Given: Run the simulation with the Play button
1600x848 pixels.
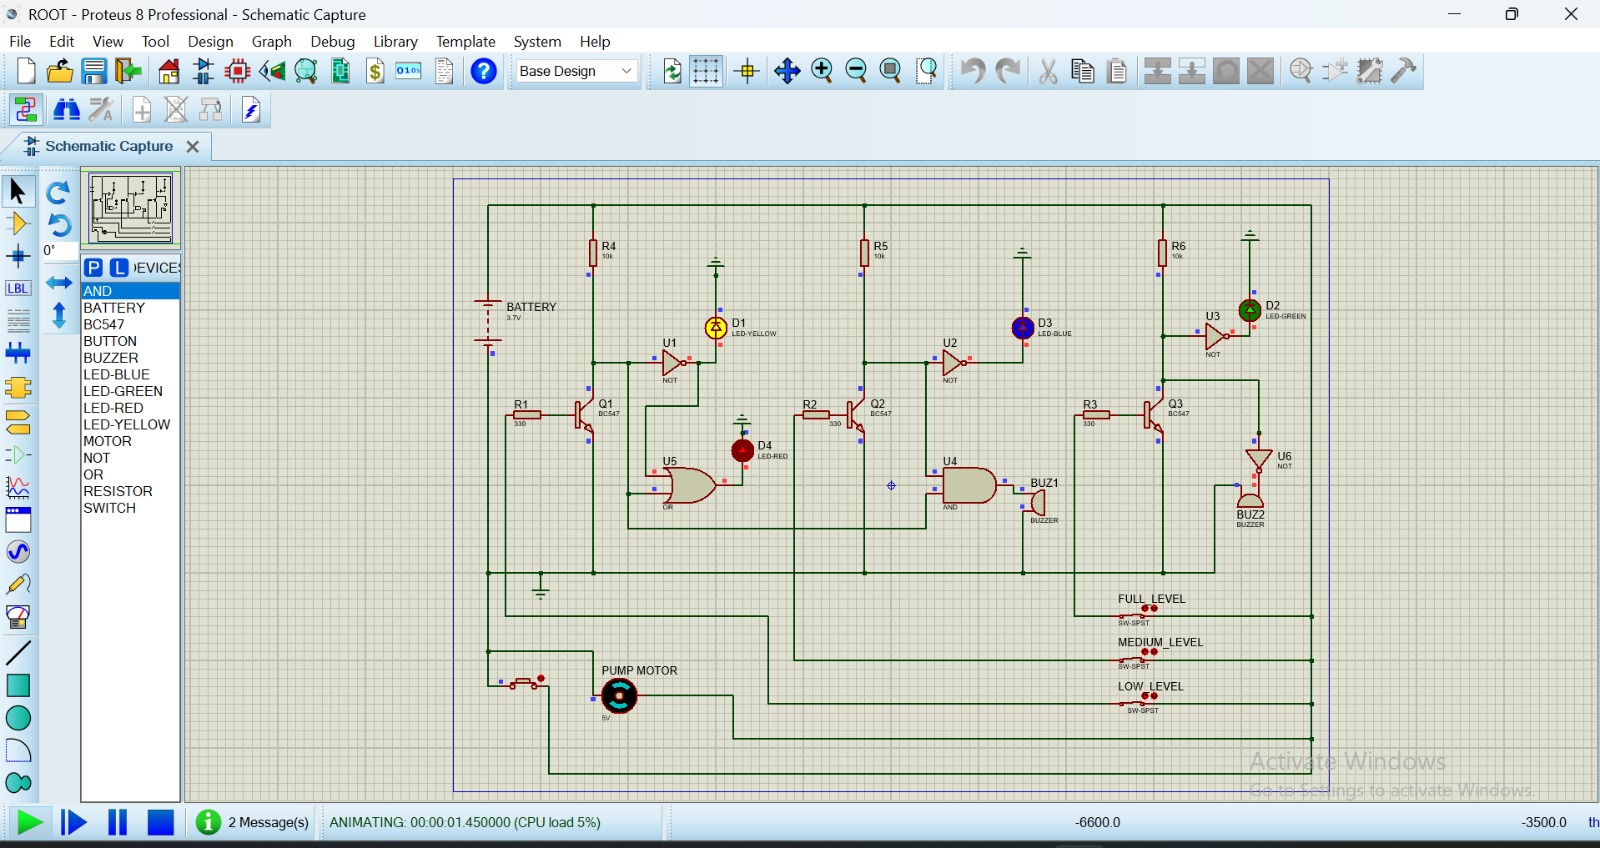Looking at the screenshot, I should click(29, 822).
